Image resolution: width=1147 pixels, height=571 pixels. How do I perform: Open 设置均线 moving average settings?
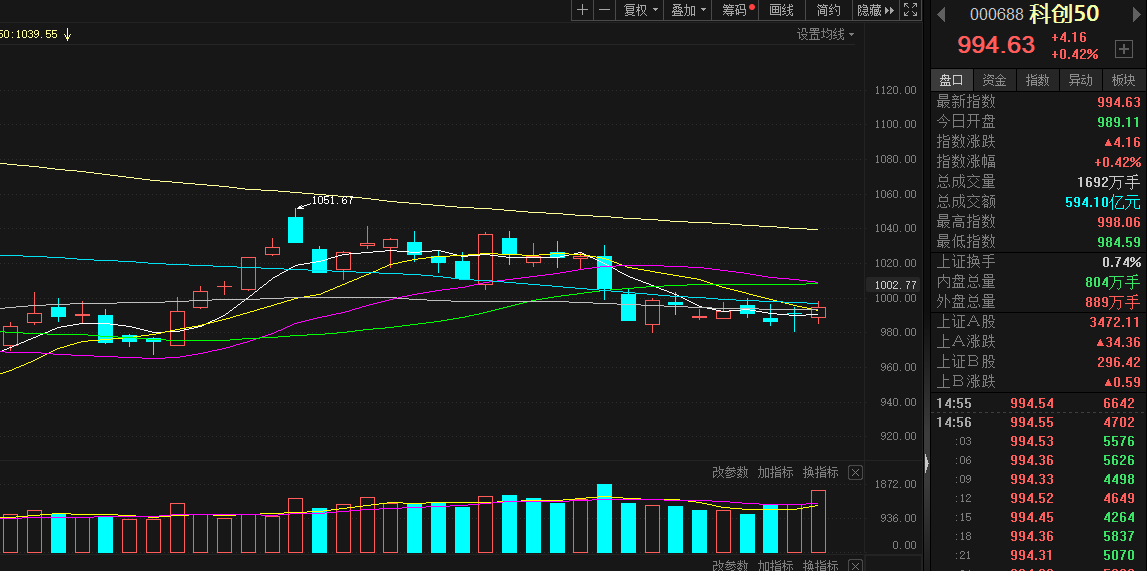coord(826,34)
